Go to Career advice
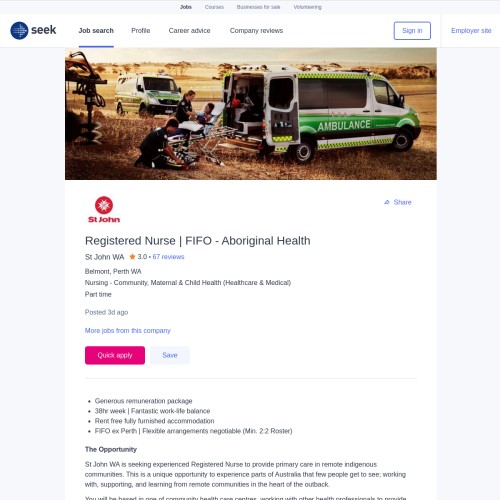 (189, 31)
